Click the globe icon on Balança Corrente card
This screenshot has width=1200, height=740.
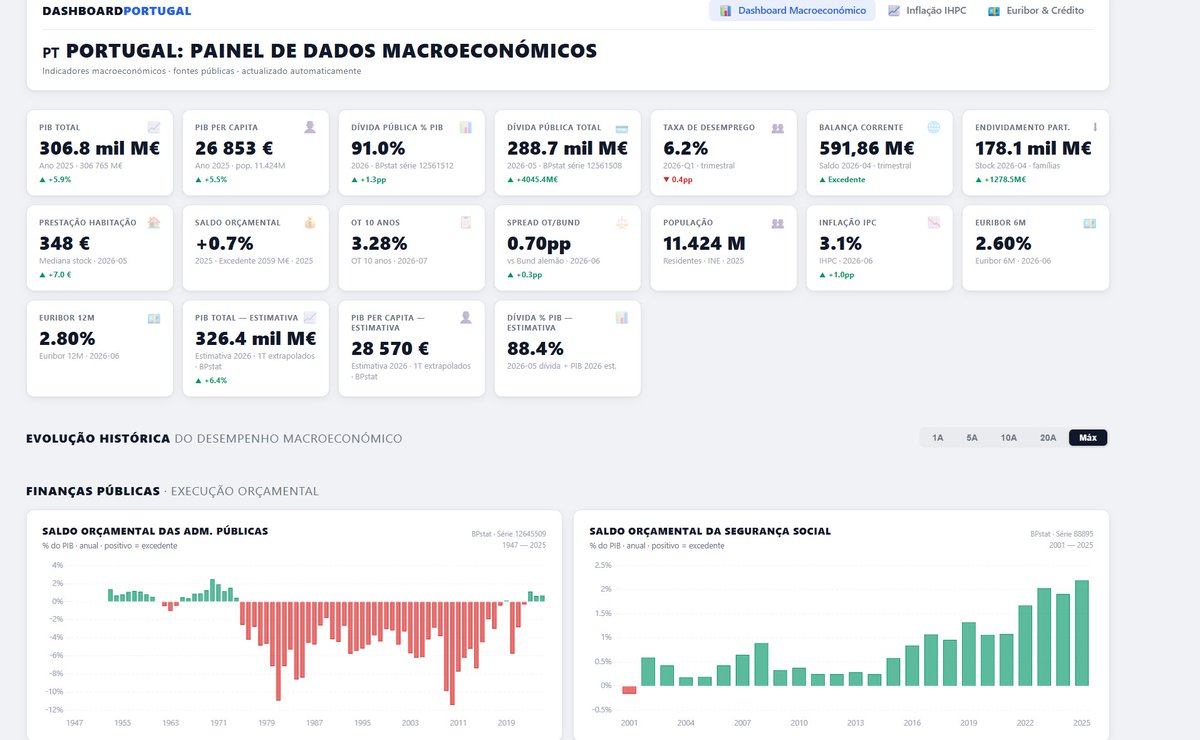[x=933, y=127]
